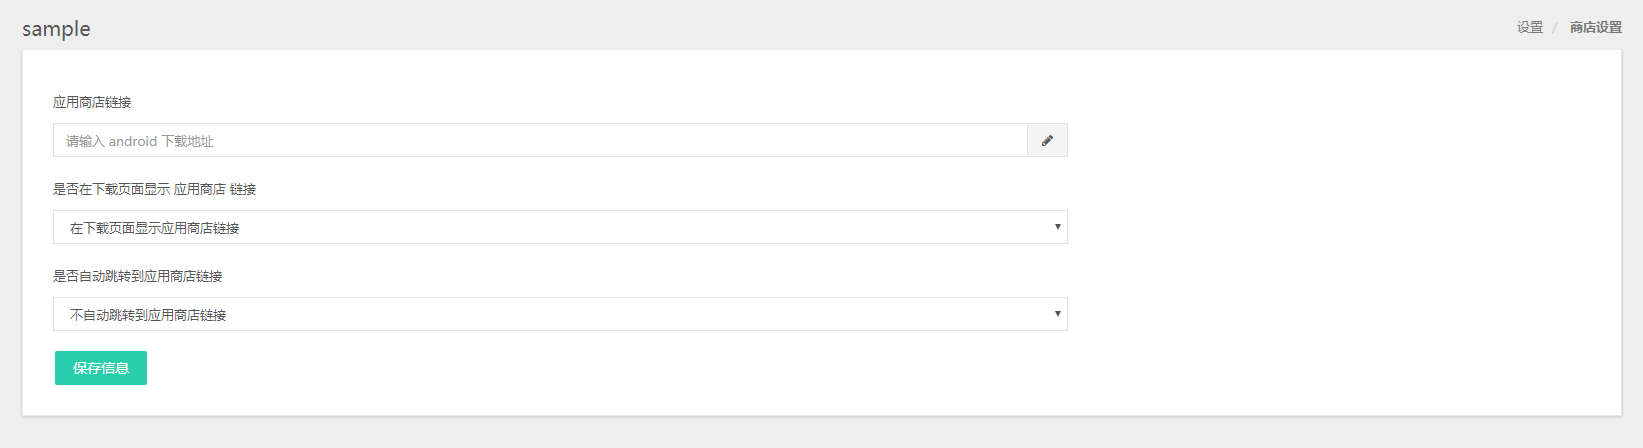Click the 请输入 android 下载地址 placeholder text
This screenshot has width=1643, height=448.
(140, 141)
